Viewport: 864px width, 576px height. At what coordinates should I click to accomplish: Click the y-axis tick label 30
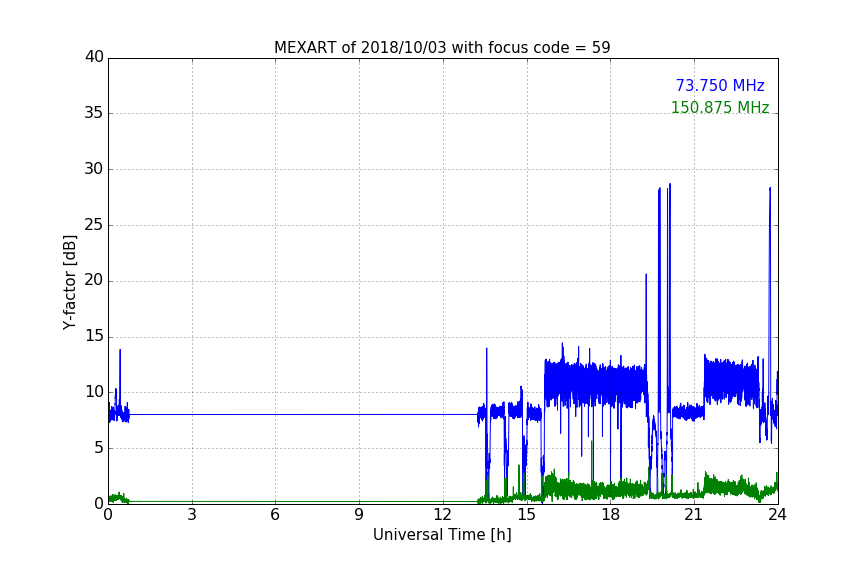[94, 169]
